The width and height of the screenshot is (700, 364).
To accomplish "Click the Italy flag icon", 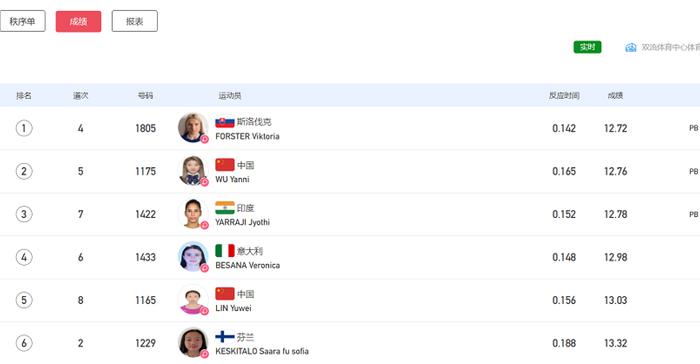I will click(225, 251).
